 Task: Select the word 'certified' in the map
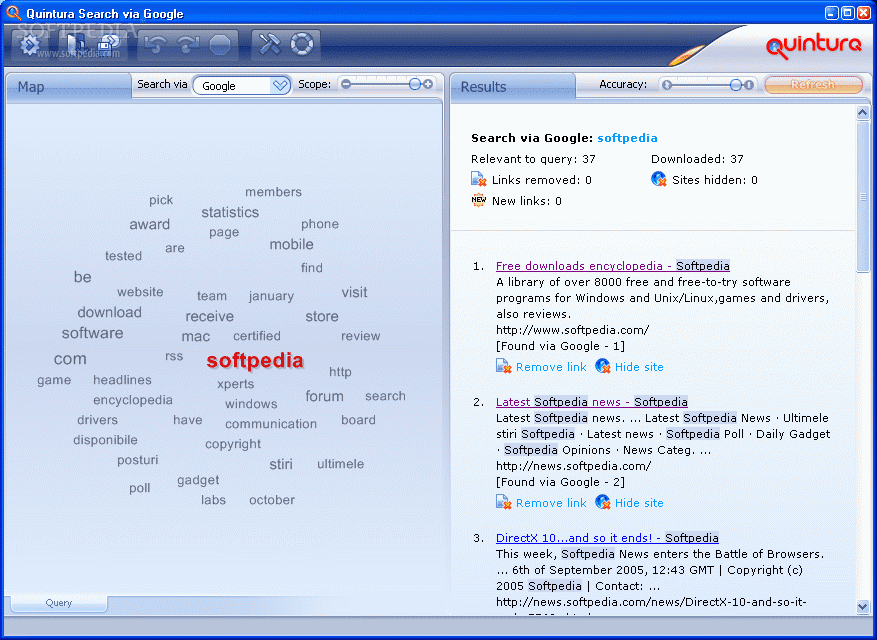pyautogui.click(x=257, y=336)
